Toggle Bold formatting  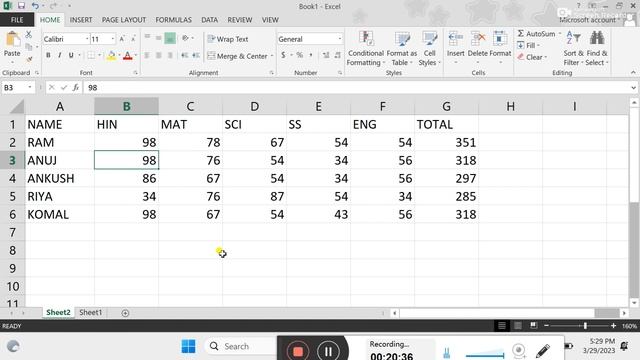click(48, 55)
